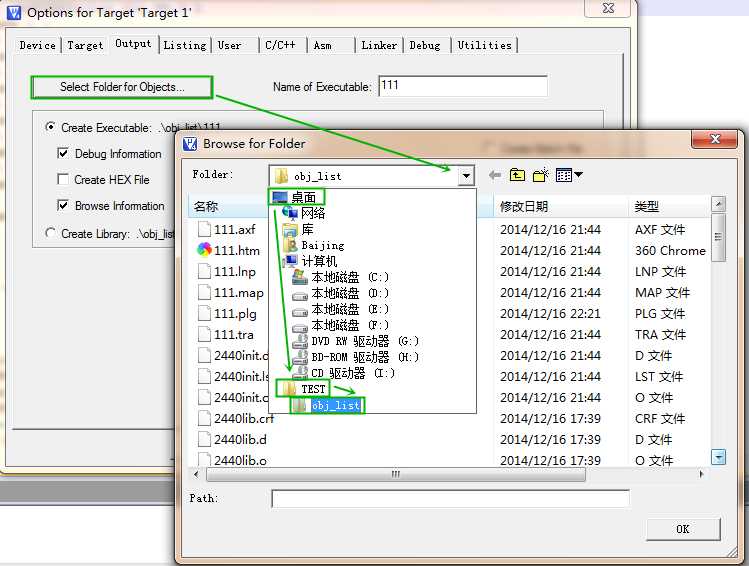Click the 111.plg file icon
The image size is (749, 566).
[204, 313]
